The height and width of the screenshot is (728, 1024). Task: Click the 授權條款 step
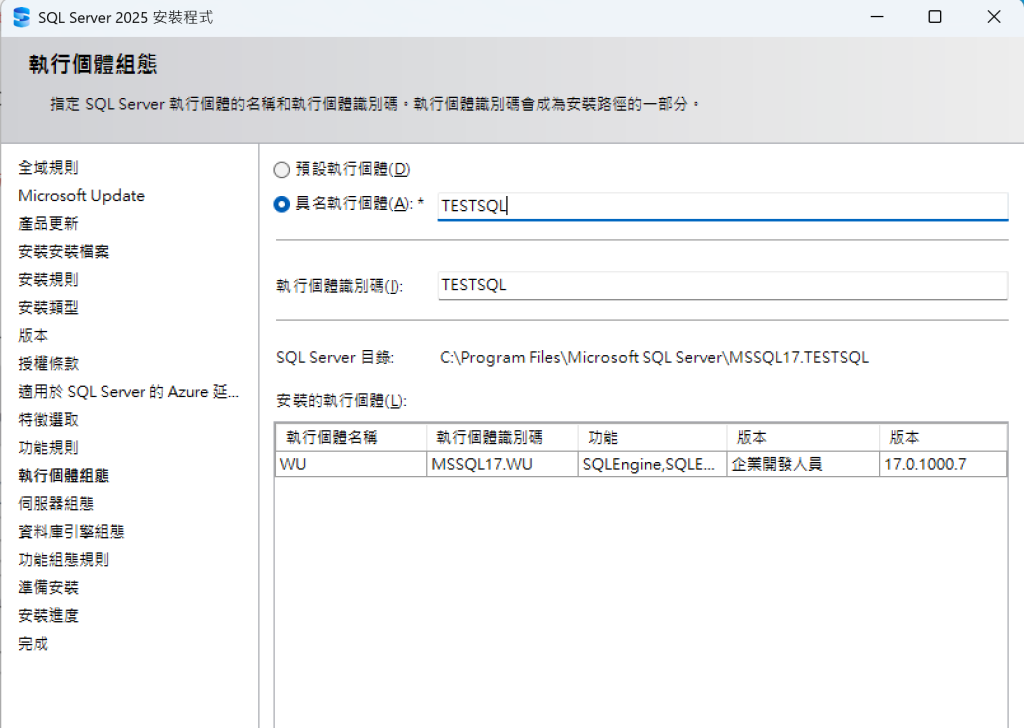coord(48,364)
